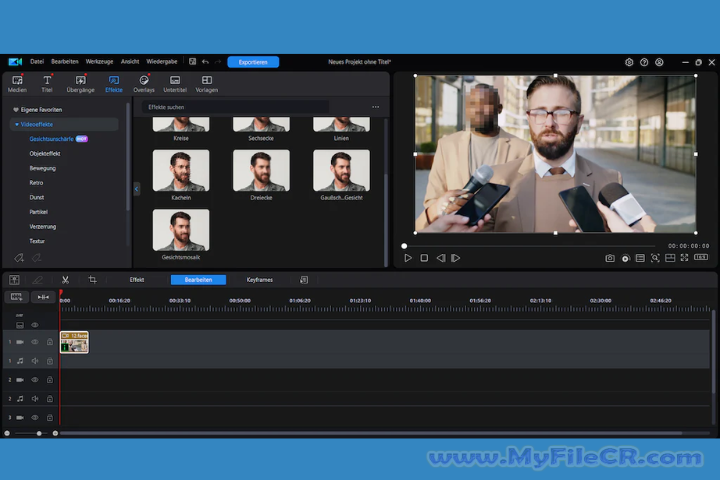Open the help question mark icon
Screen dimensions: 720x480
(644, 62)
